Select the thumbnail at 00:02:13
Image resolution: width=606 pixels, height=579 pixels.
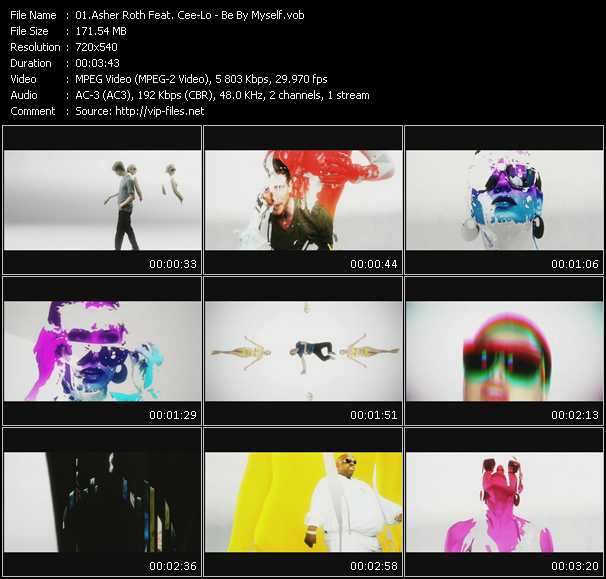[x=504, y=351]
